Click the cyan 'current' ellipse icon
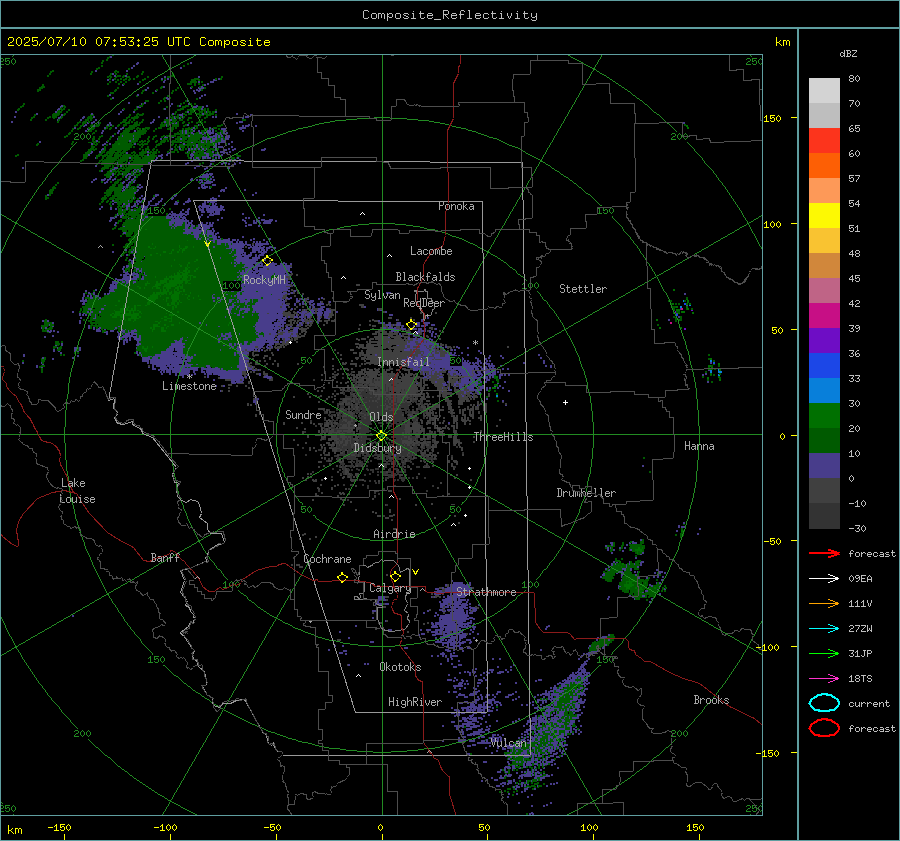 tap(824, 703)
